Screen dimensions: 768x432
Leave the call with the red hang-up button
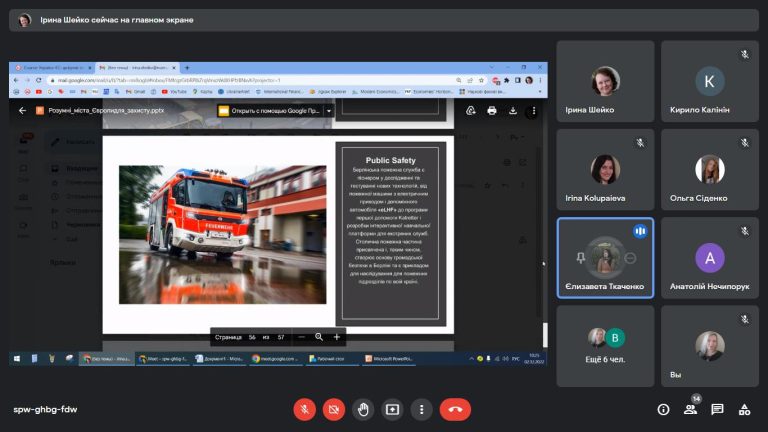coord(455,409)
